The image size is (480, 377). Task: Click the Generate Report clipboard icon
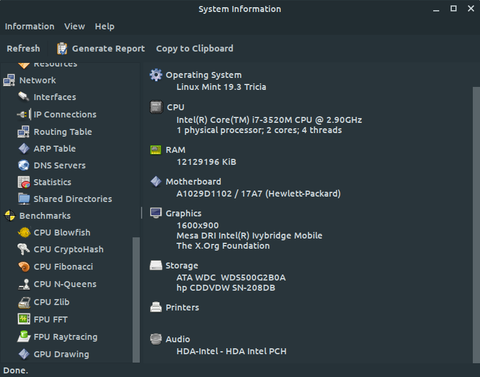tap(62, 49)
